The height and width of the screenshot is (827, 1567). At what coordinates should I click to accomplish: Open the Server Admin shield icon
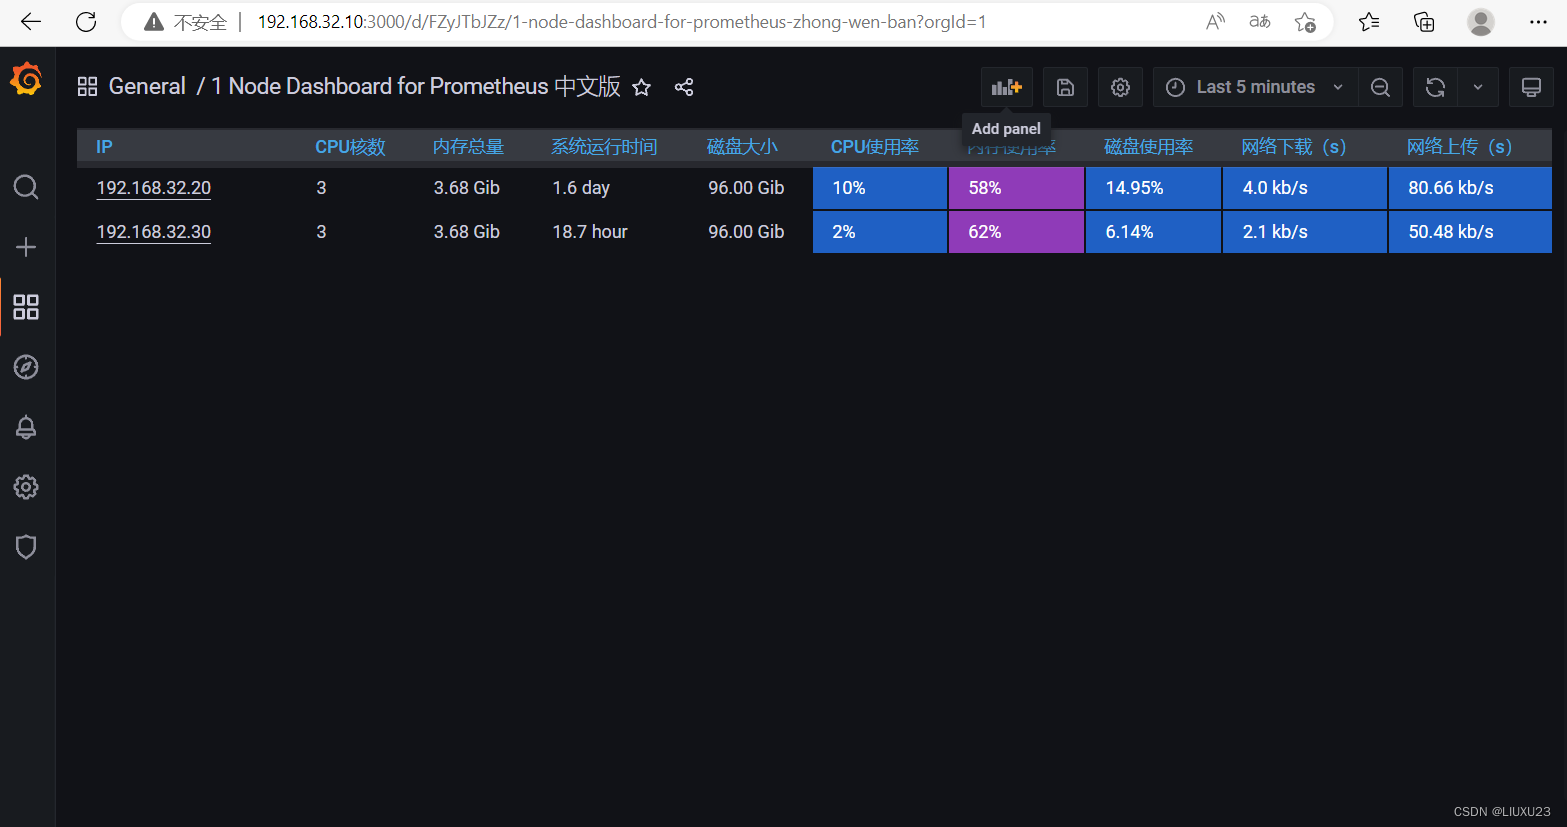26,547
